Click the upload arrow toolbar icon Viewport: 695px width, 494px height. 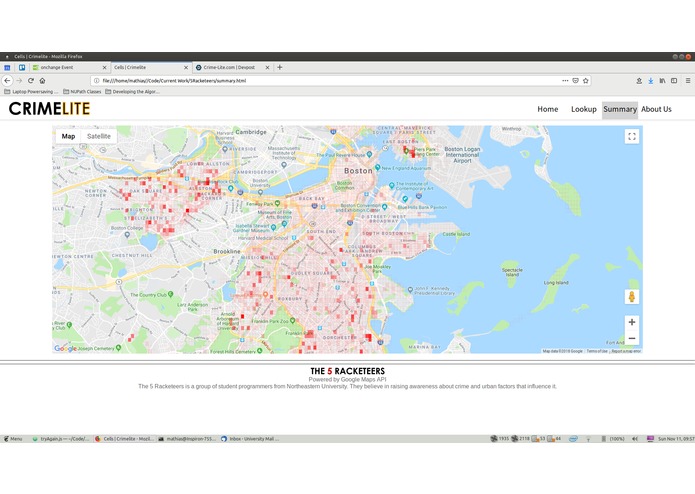click(639, 81)
